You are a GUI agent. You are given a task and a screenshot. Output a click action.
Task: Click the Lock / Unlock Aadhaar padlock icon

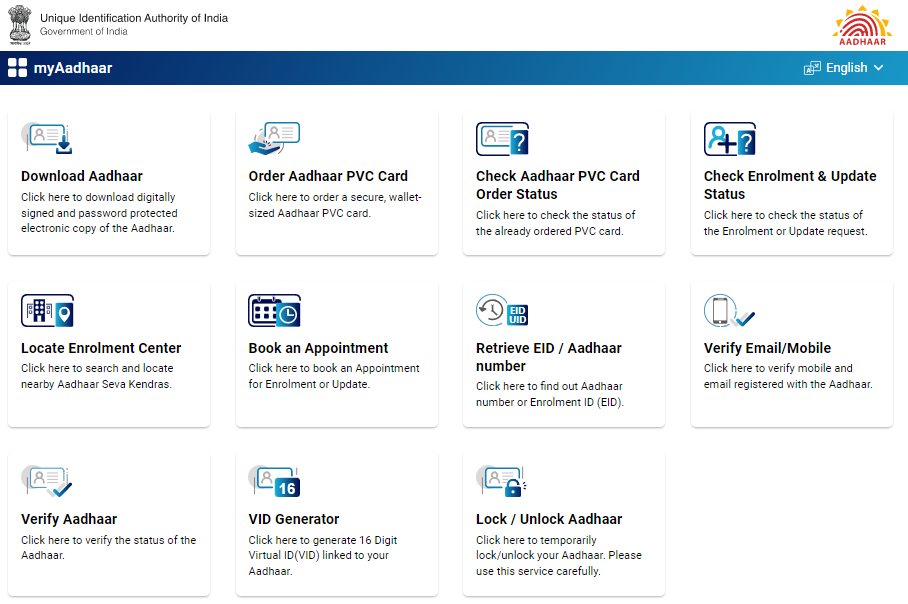pyautogui.click(x=501, y=481)
